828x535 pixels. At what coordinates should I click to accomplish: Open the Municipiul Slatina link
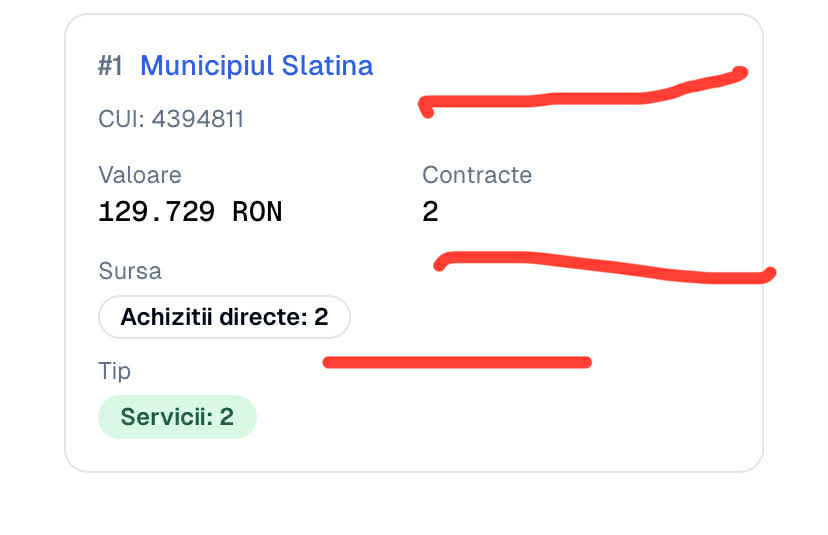[256, 66]
